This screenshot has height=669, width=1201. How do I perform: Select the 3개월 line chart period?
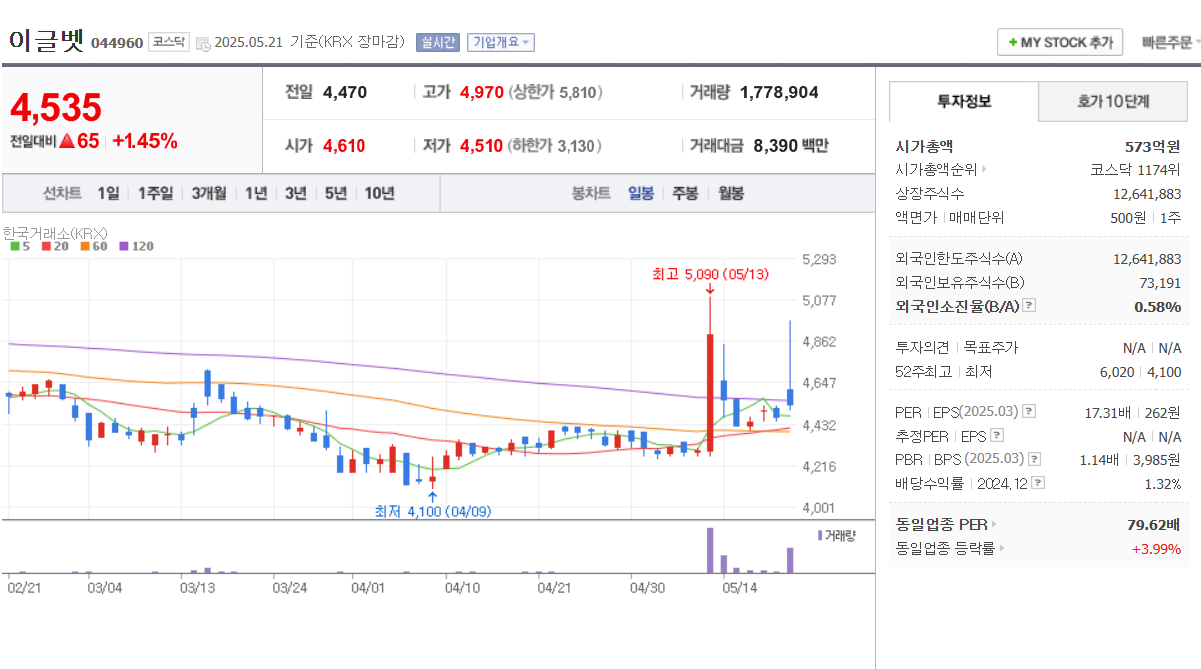pos(209,193)
